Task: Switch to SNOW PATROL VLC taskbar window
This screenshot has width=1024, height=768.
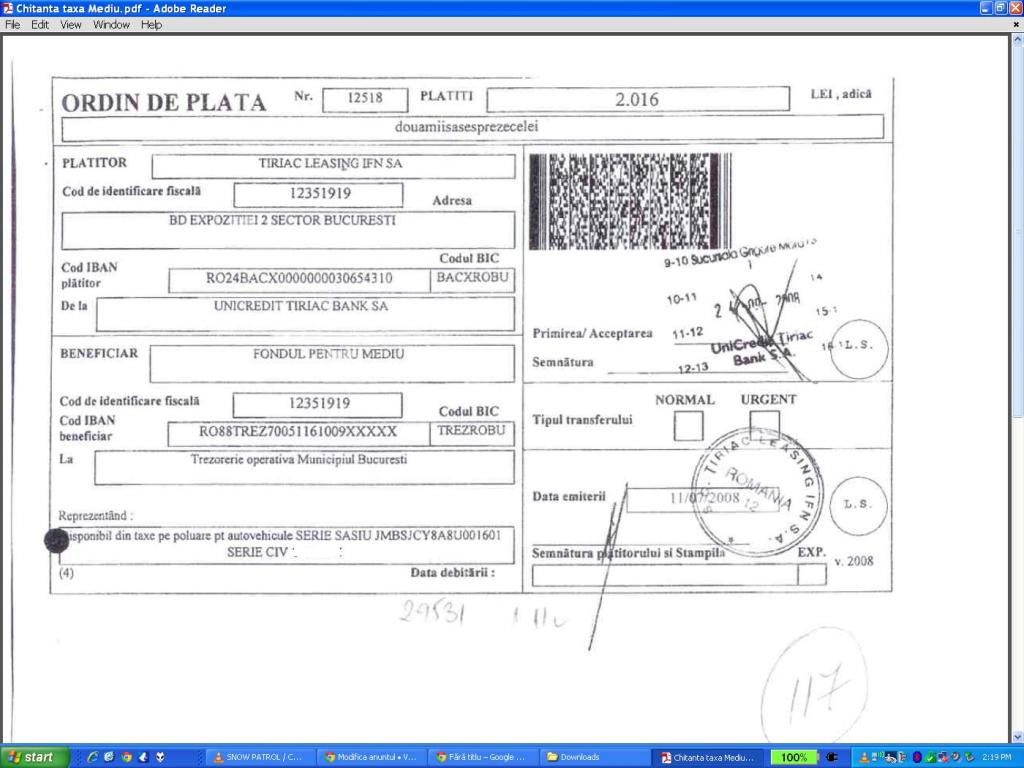Action: tap(258, 757)
